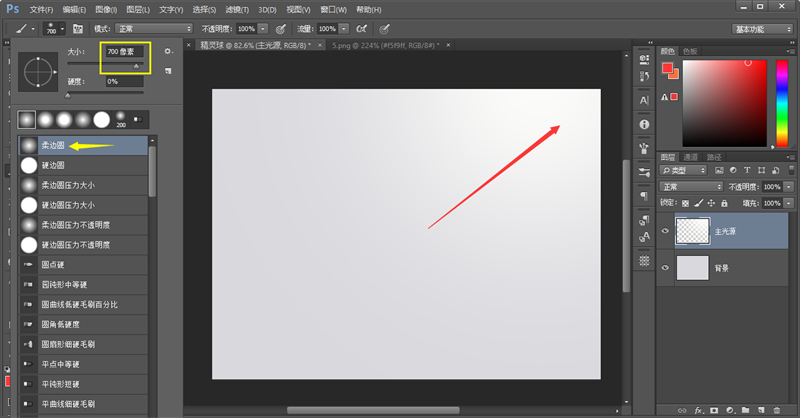This screenshot has height=418, width=800.
Task: Toggle pressure for opacity button
Action: pyautogui.click(x=279, y=29)
